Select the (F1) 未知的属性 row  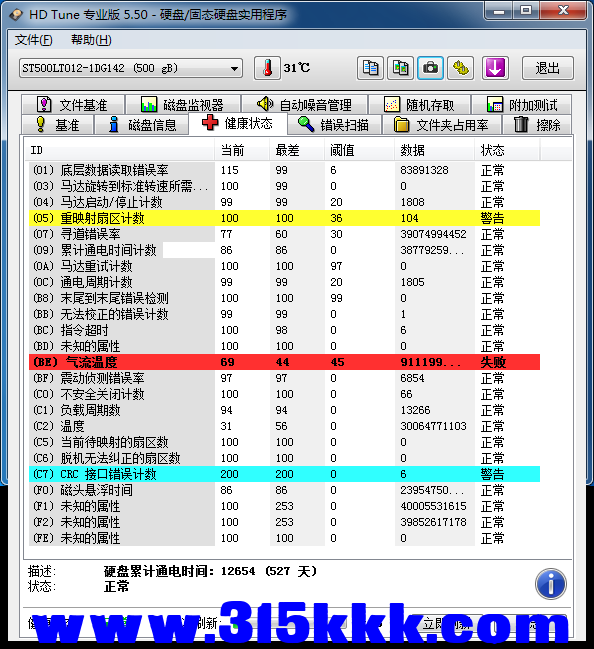click(284, 506)
